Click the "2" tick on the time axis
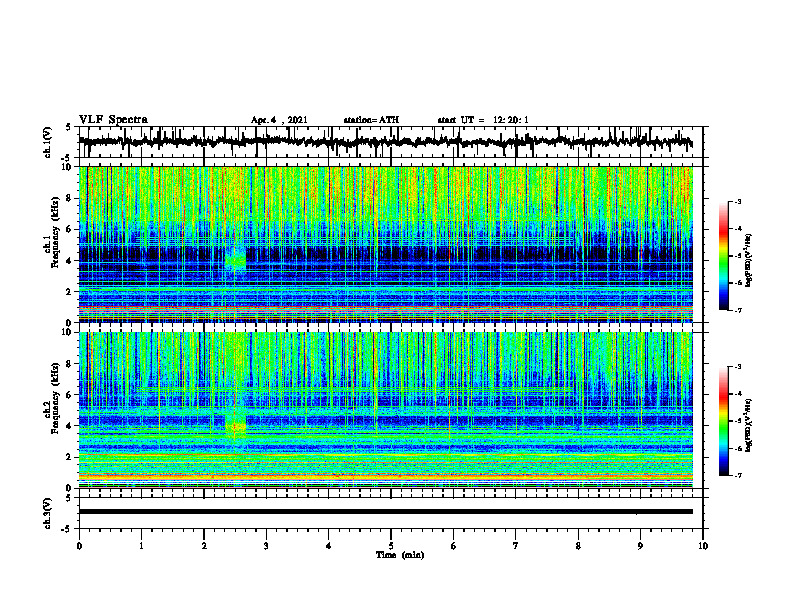This screenshot has width=792, height=612. click(x=204, y=546)
